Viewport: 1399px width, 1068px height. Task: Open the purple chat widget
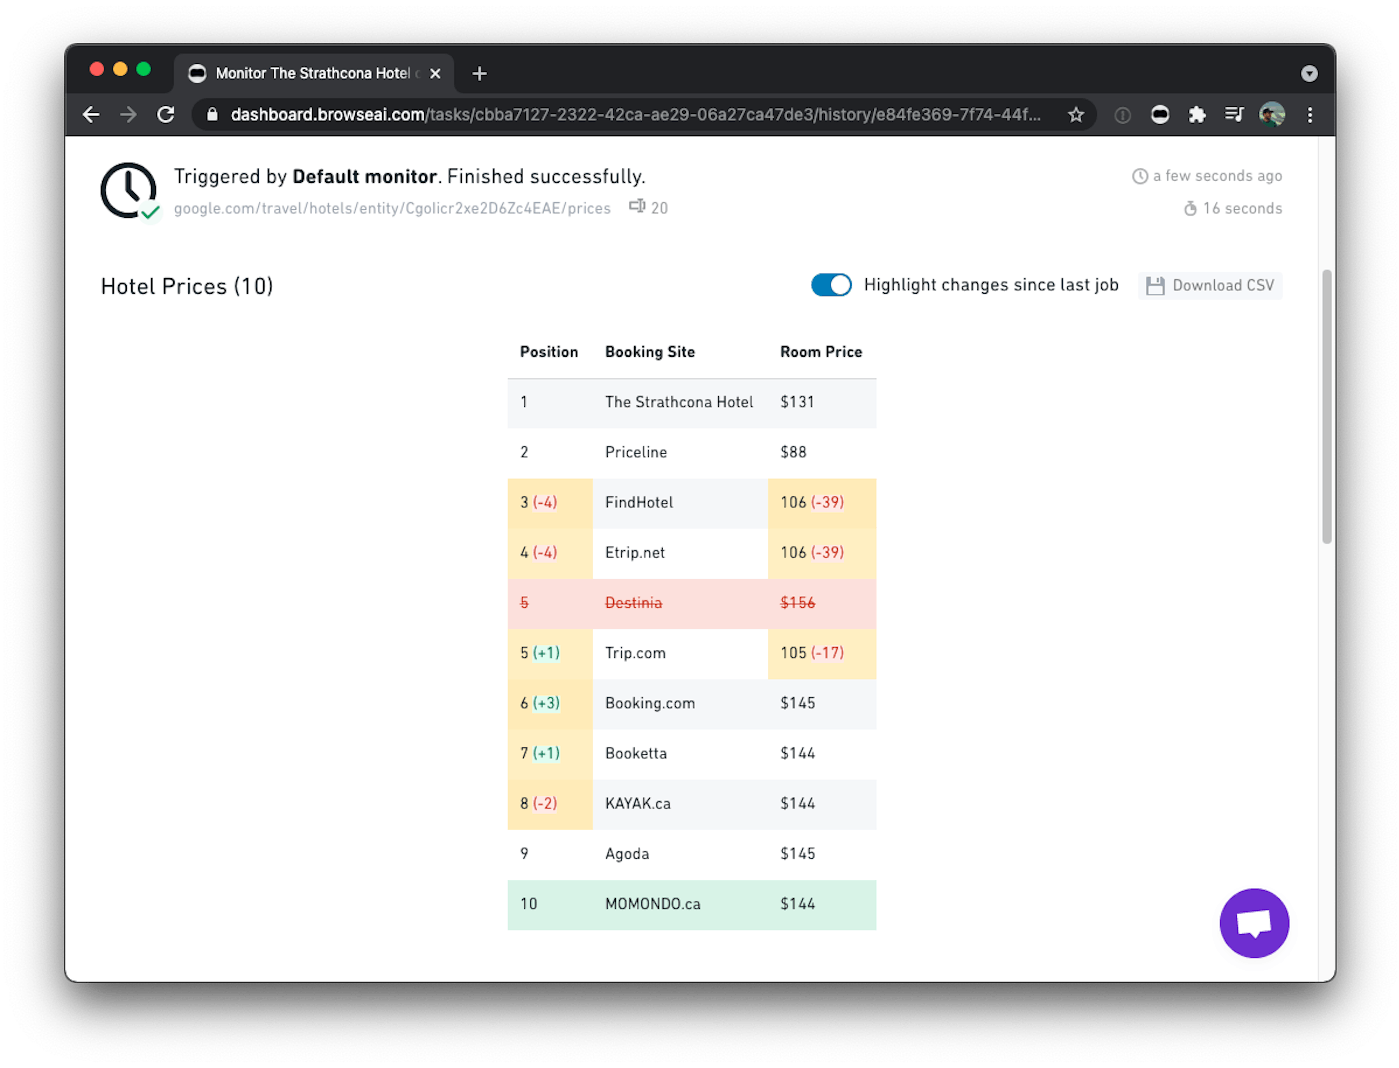[1254, 923]
